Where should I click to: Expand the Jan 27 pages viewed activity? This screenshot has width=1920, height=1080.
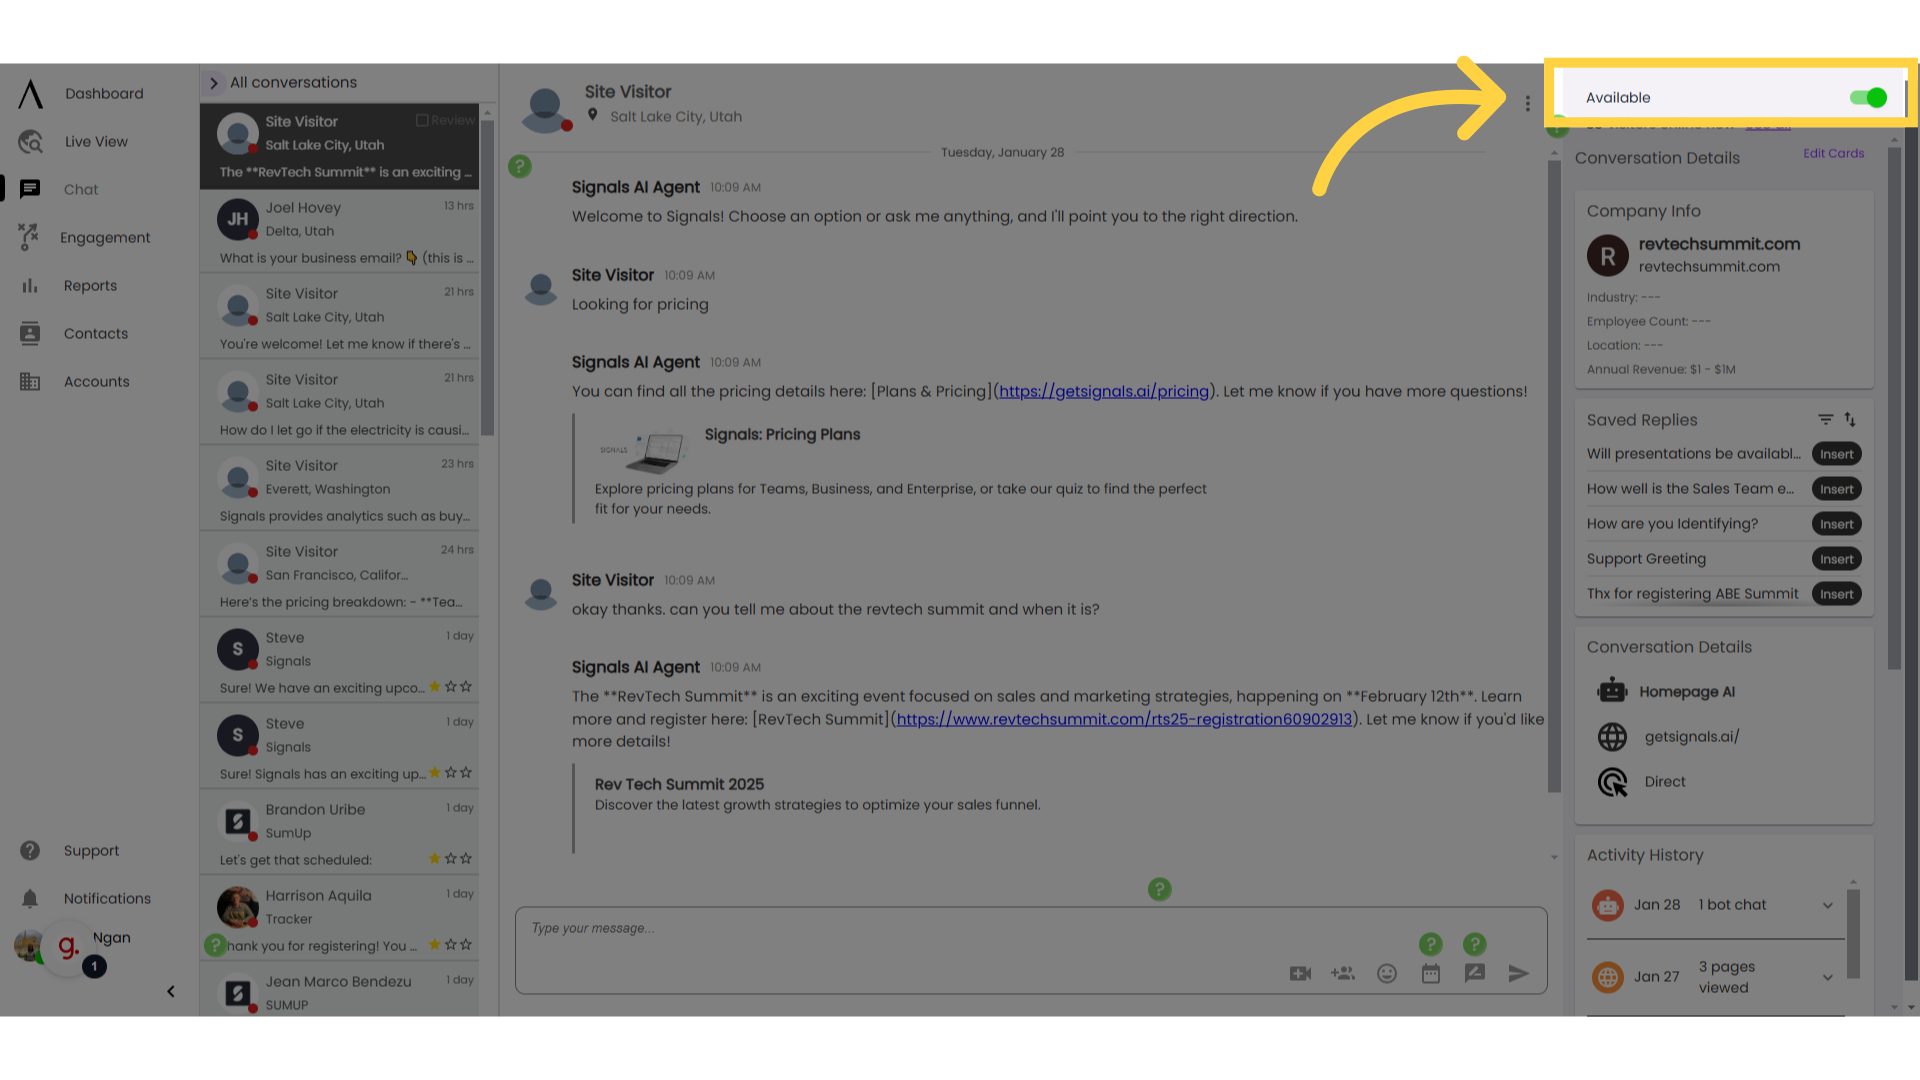[1829, 977]
